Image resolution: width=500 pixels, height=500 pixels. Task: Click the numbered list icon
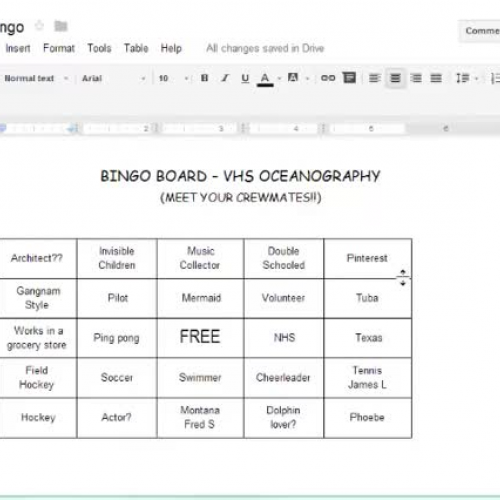click(x=495, y=78)
